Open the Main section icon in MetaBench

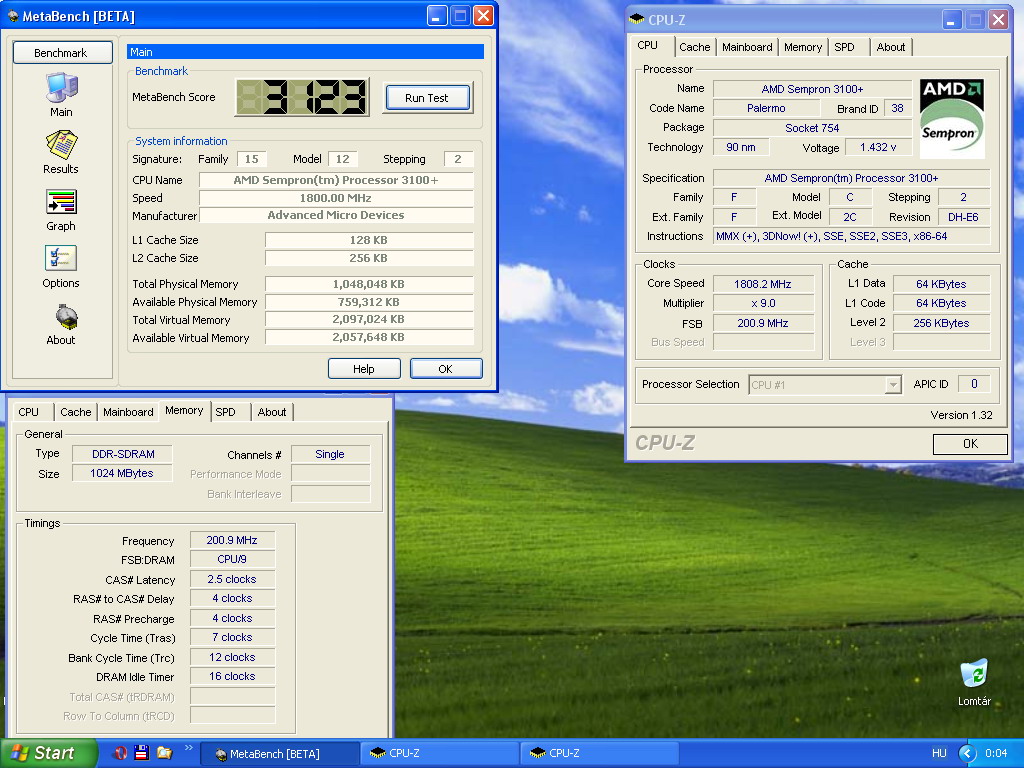(x=61, y=88)
